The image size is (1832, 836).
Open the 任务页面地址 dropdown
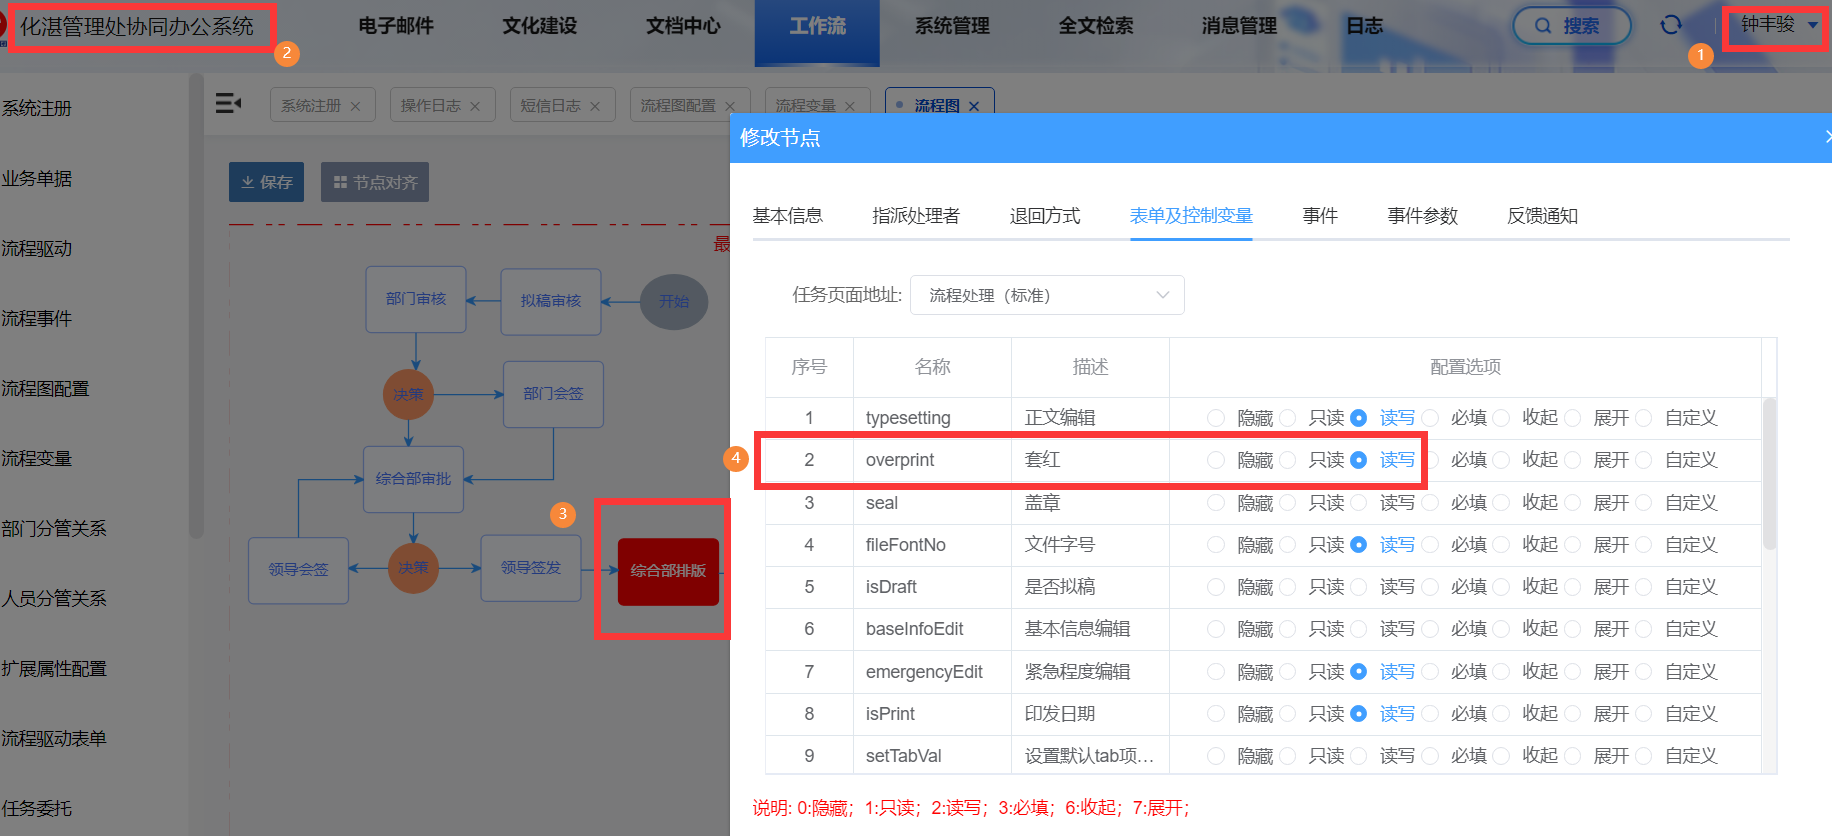point(1047,295)
